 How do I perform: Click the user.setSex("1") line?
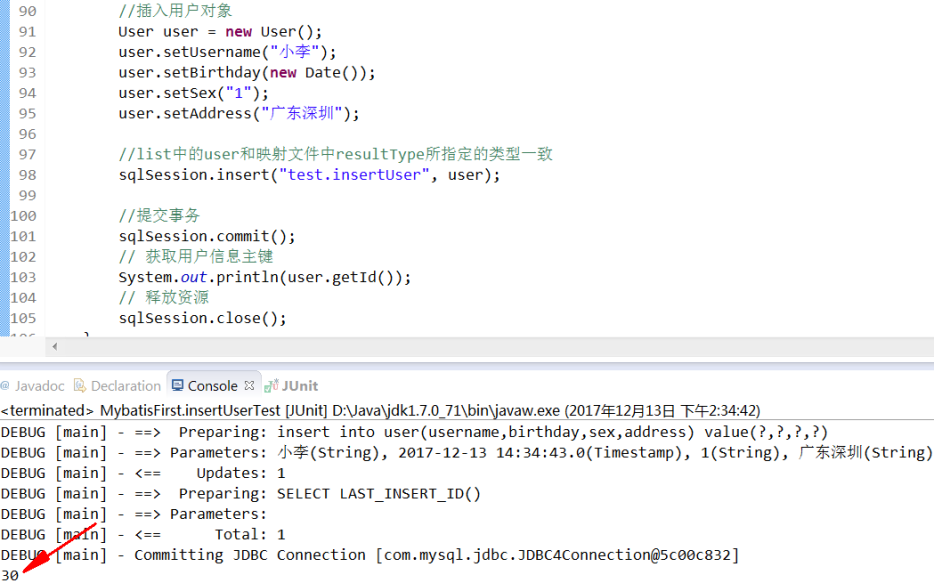tap(193, 94)
